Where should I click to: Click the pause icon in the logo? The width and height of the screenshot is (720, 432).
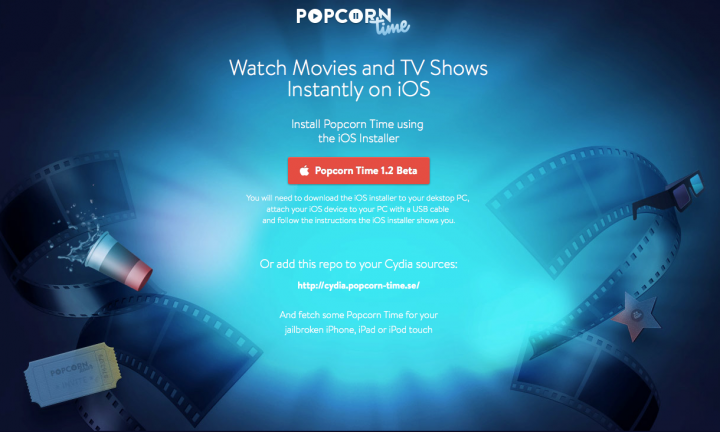355,16
